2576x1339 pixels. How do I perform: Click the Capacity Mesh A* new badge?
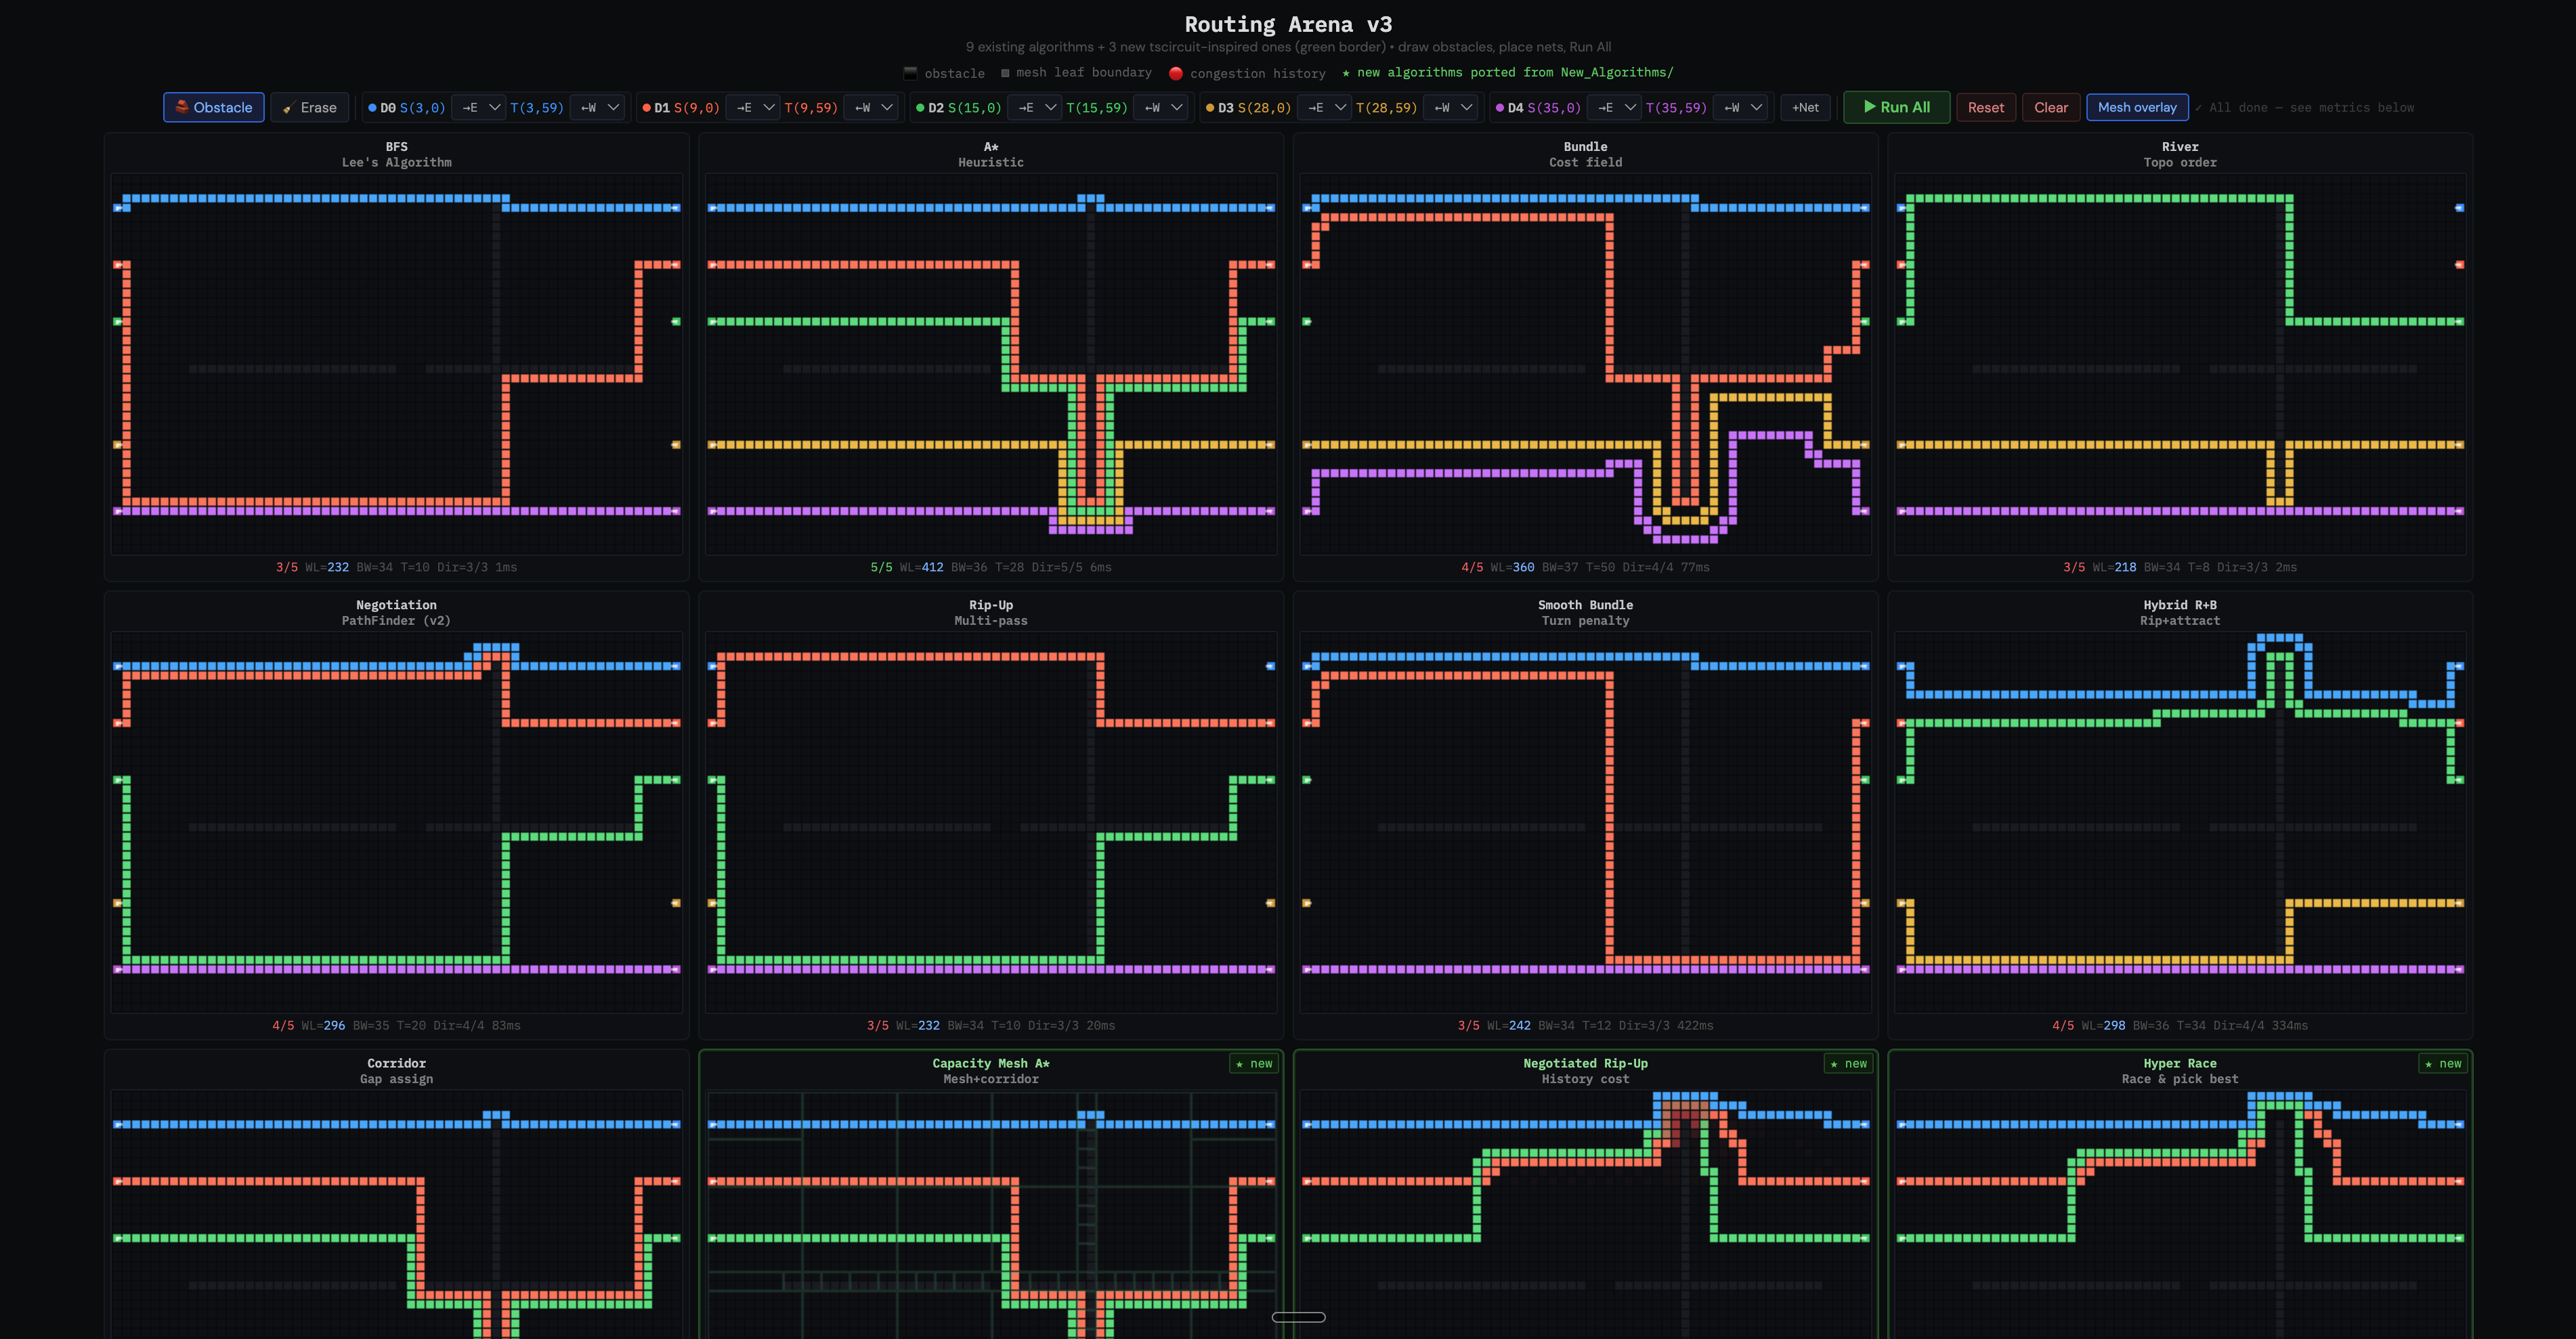tap(1255, 1063)
